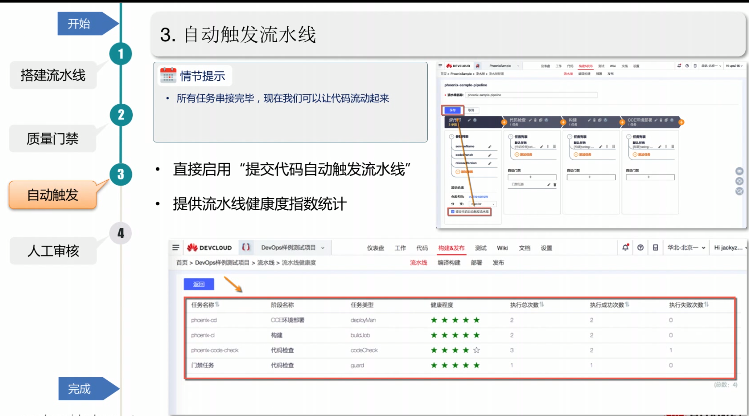The height and width of the screenshot is (416, 749).
Task: Sort by 执行总次数 using its sort arrows
Action: click(542, 304)
